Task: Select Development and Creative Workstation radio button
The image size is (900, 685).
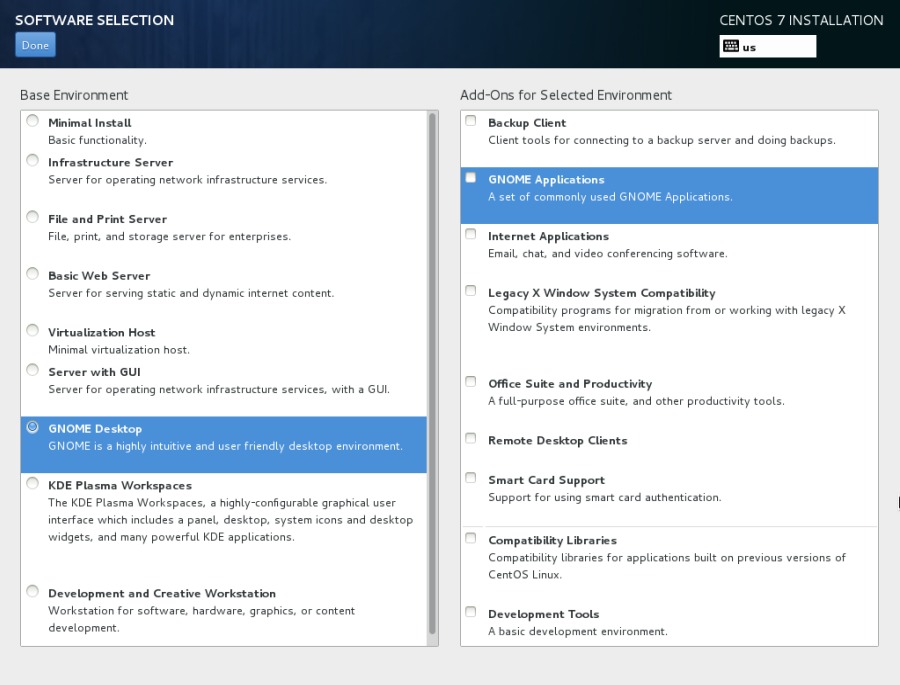Action: [x=33, y=591]
